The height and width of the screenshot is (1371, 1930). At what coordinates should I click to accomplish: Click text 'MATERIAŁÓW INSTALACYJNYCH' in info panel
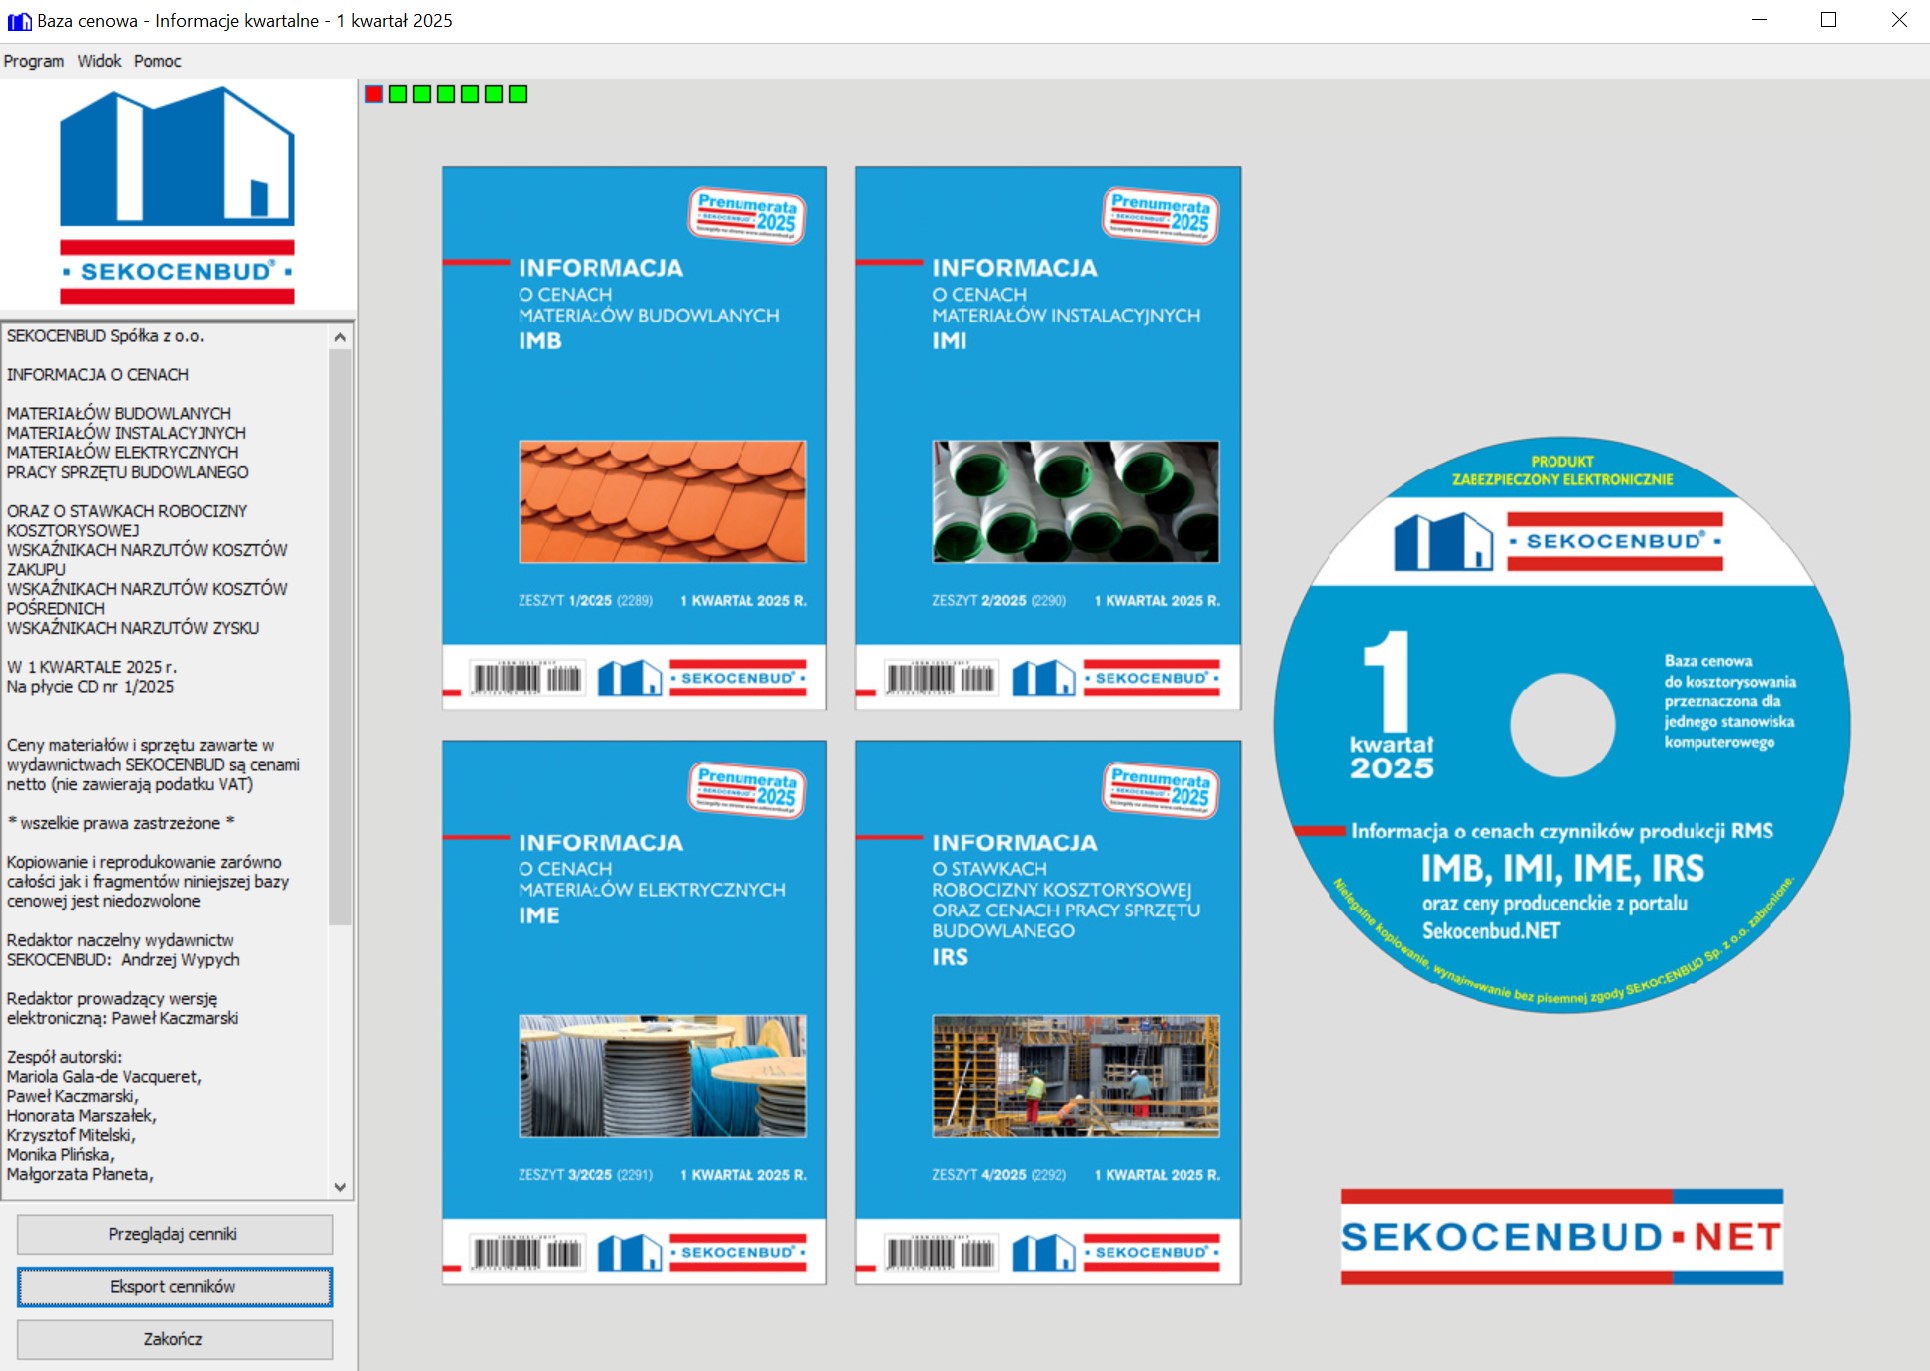click(126, 433)
